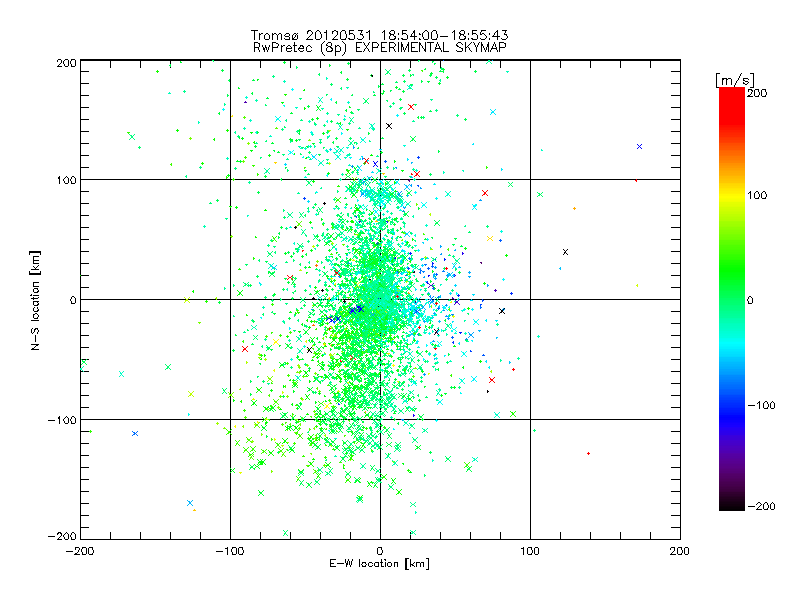Click x-axis tick label '0'
The image size is (800, 600).
click(x=380, y=551)
